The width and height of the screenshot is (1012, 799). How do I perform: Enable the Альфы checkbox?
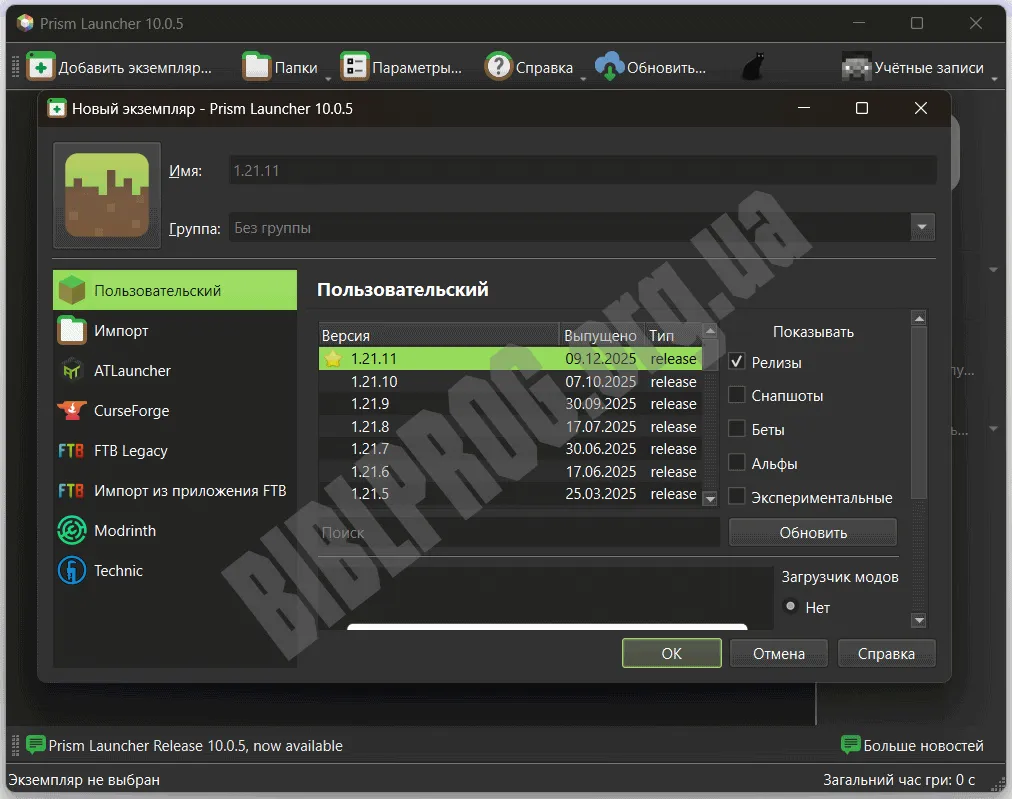(736, 463)
